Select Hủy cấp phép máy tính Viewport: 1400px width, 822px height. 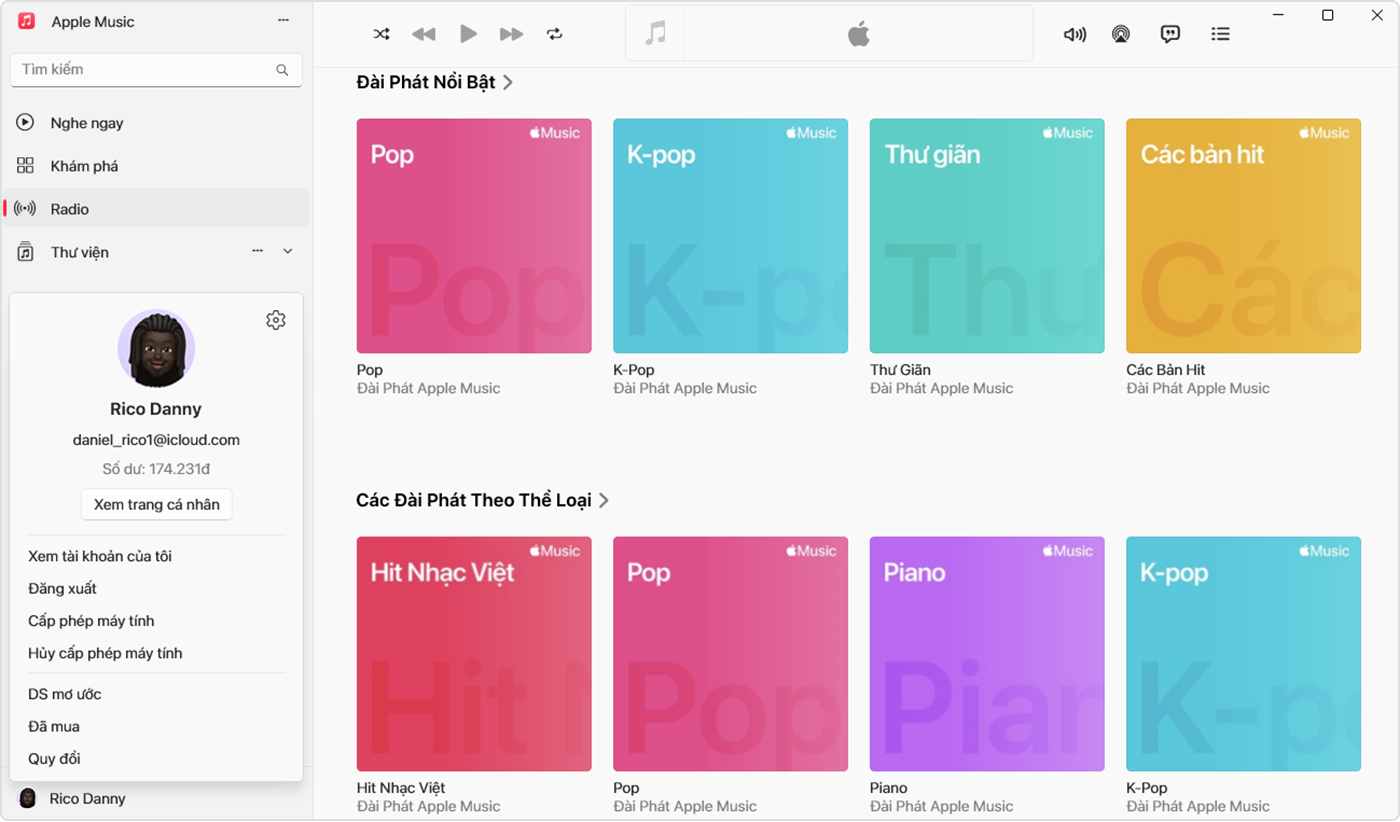[105, 653]
